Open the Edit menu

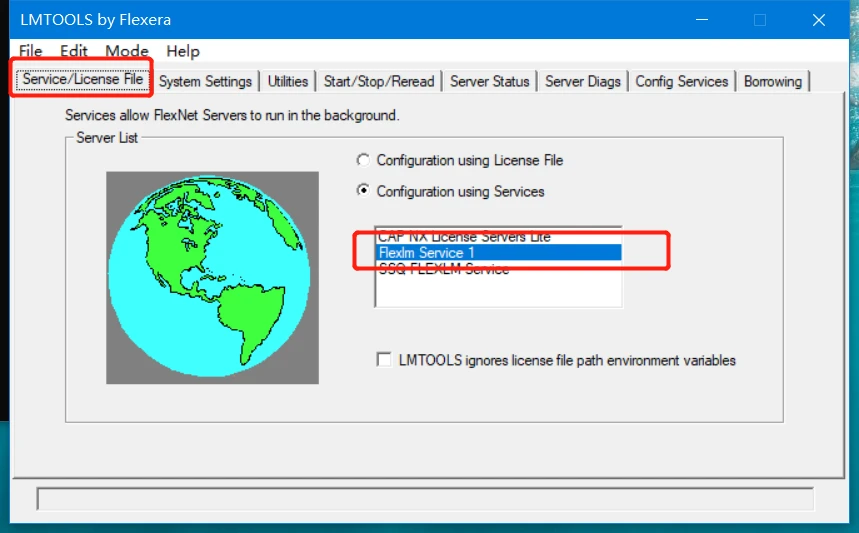point(73,51)
